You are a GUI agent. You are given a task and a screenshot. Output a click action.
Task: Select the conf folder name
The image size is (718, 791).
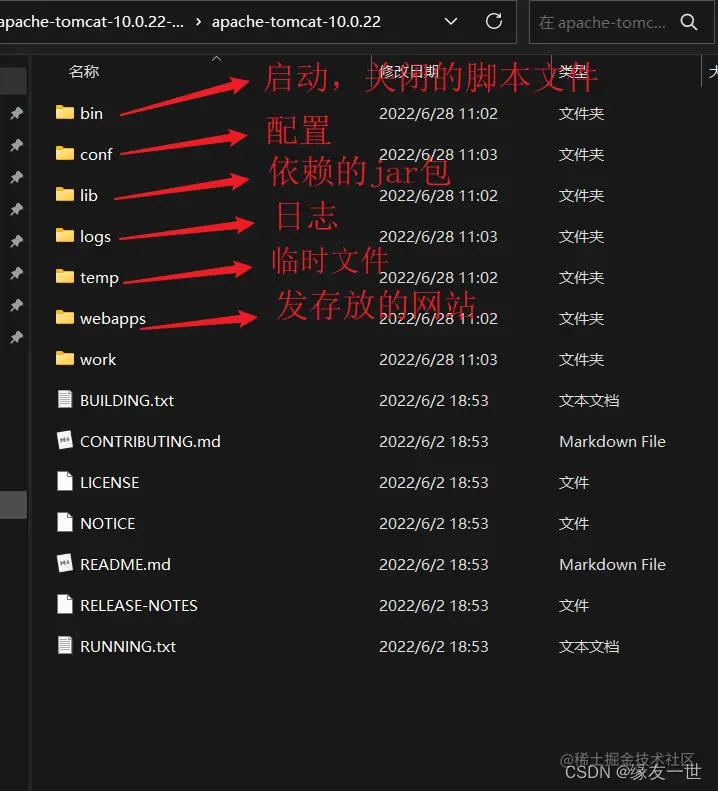coord(96,154)
